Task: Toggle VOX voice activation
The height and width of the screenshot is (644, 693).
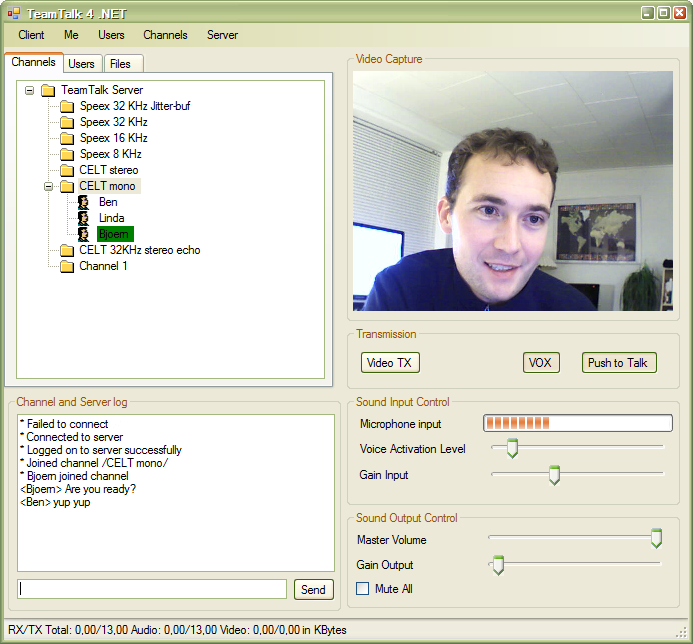Action: point(541,363)
